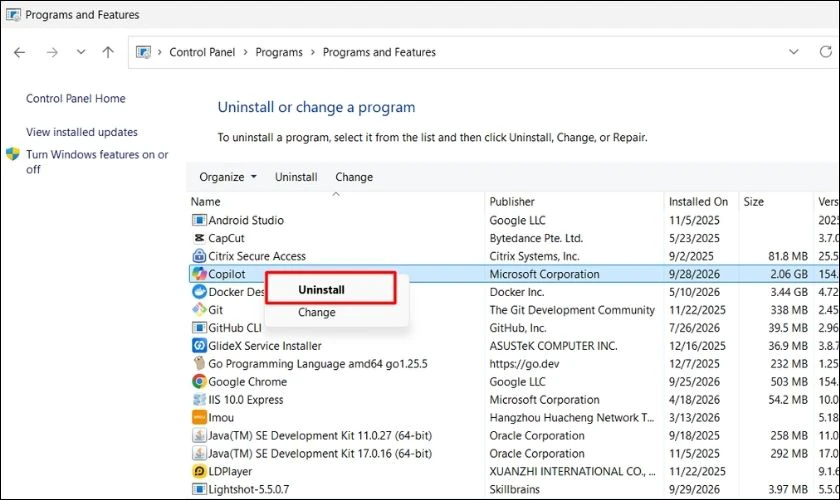Click the 9/28/2026 install date
This screenshot has height=500, width=840.
coord(694,274)
